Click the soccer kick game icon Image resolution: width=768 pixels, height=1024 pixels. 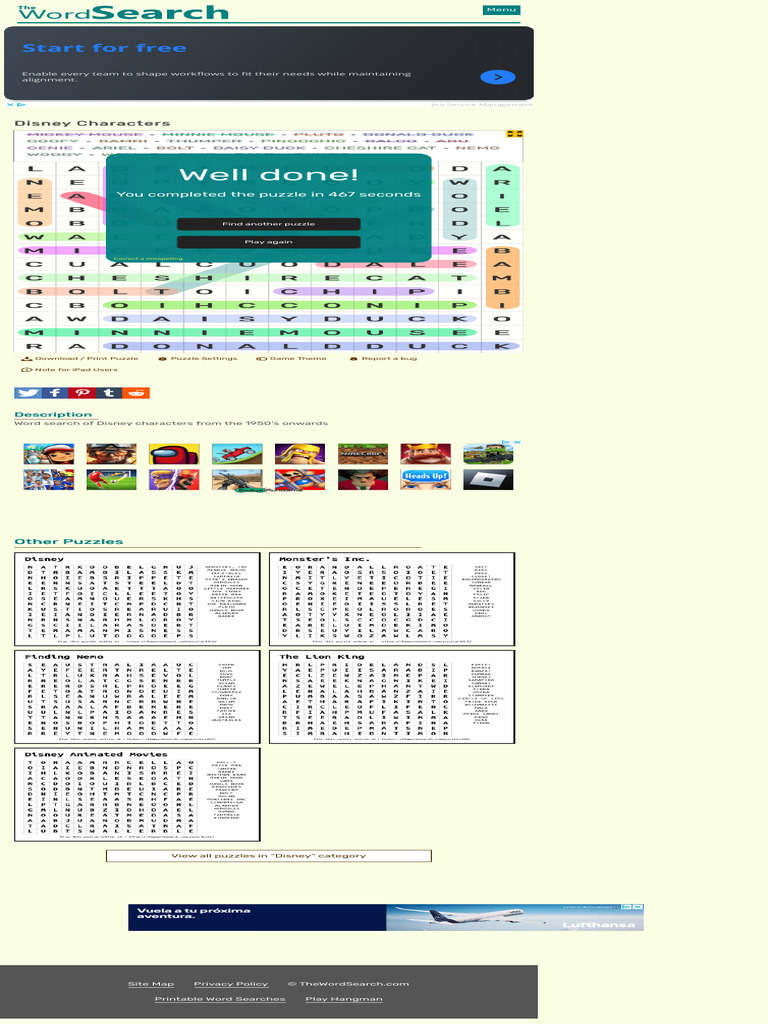(111, 479)
